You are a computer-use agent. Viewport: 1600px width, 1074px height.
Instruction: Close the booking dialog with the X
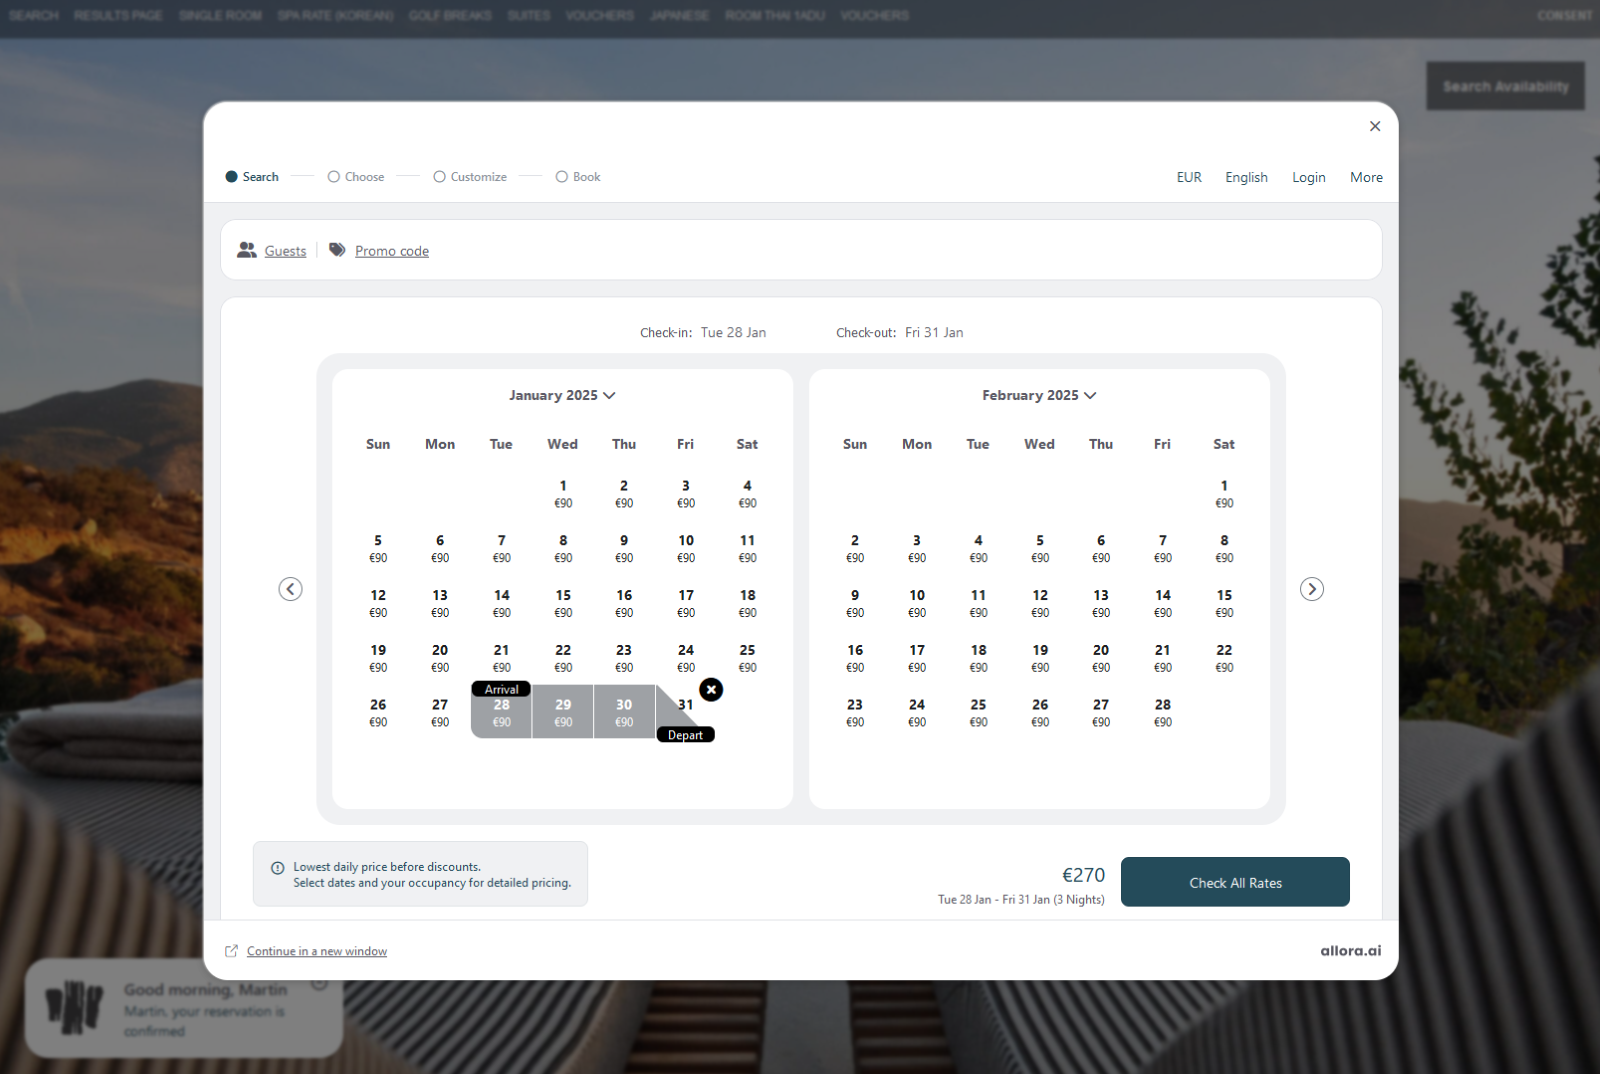pyautogui.click(x=1375, y=126)
